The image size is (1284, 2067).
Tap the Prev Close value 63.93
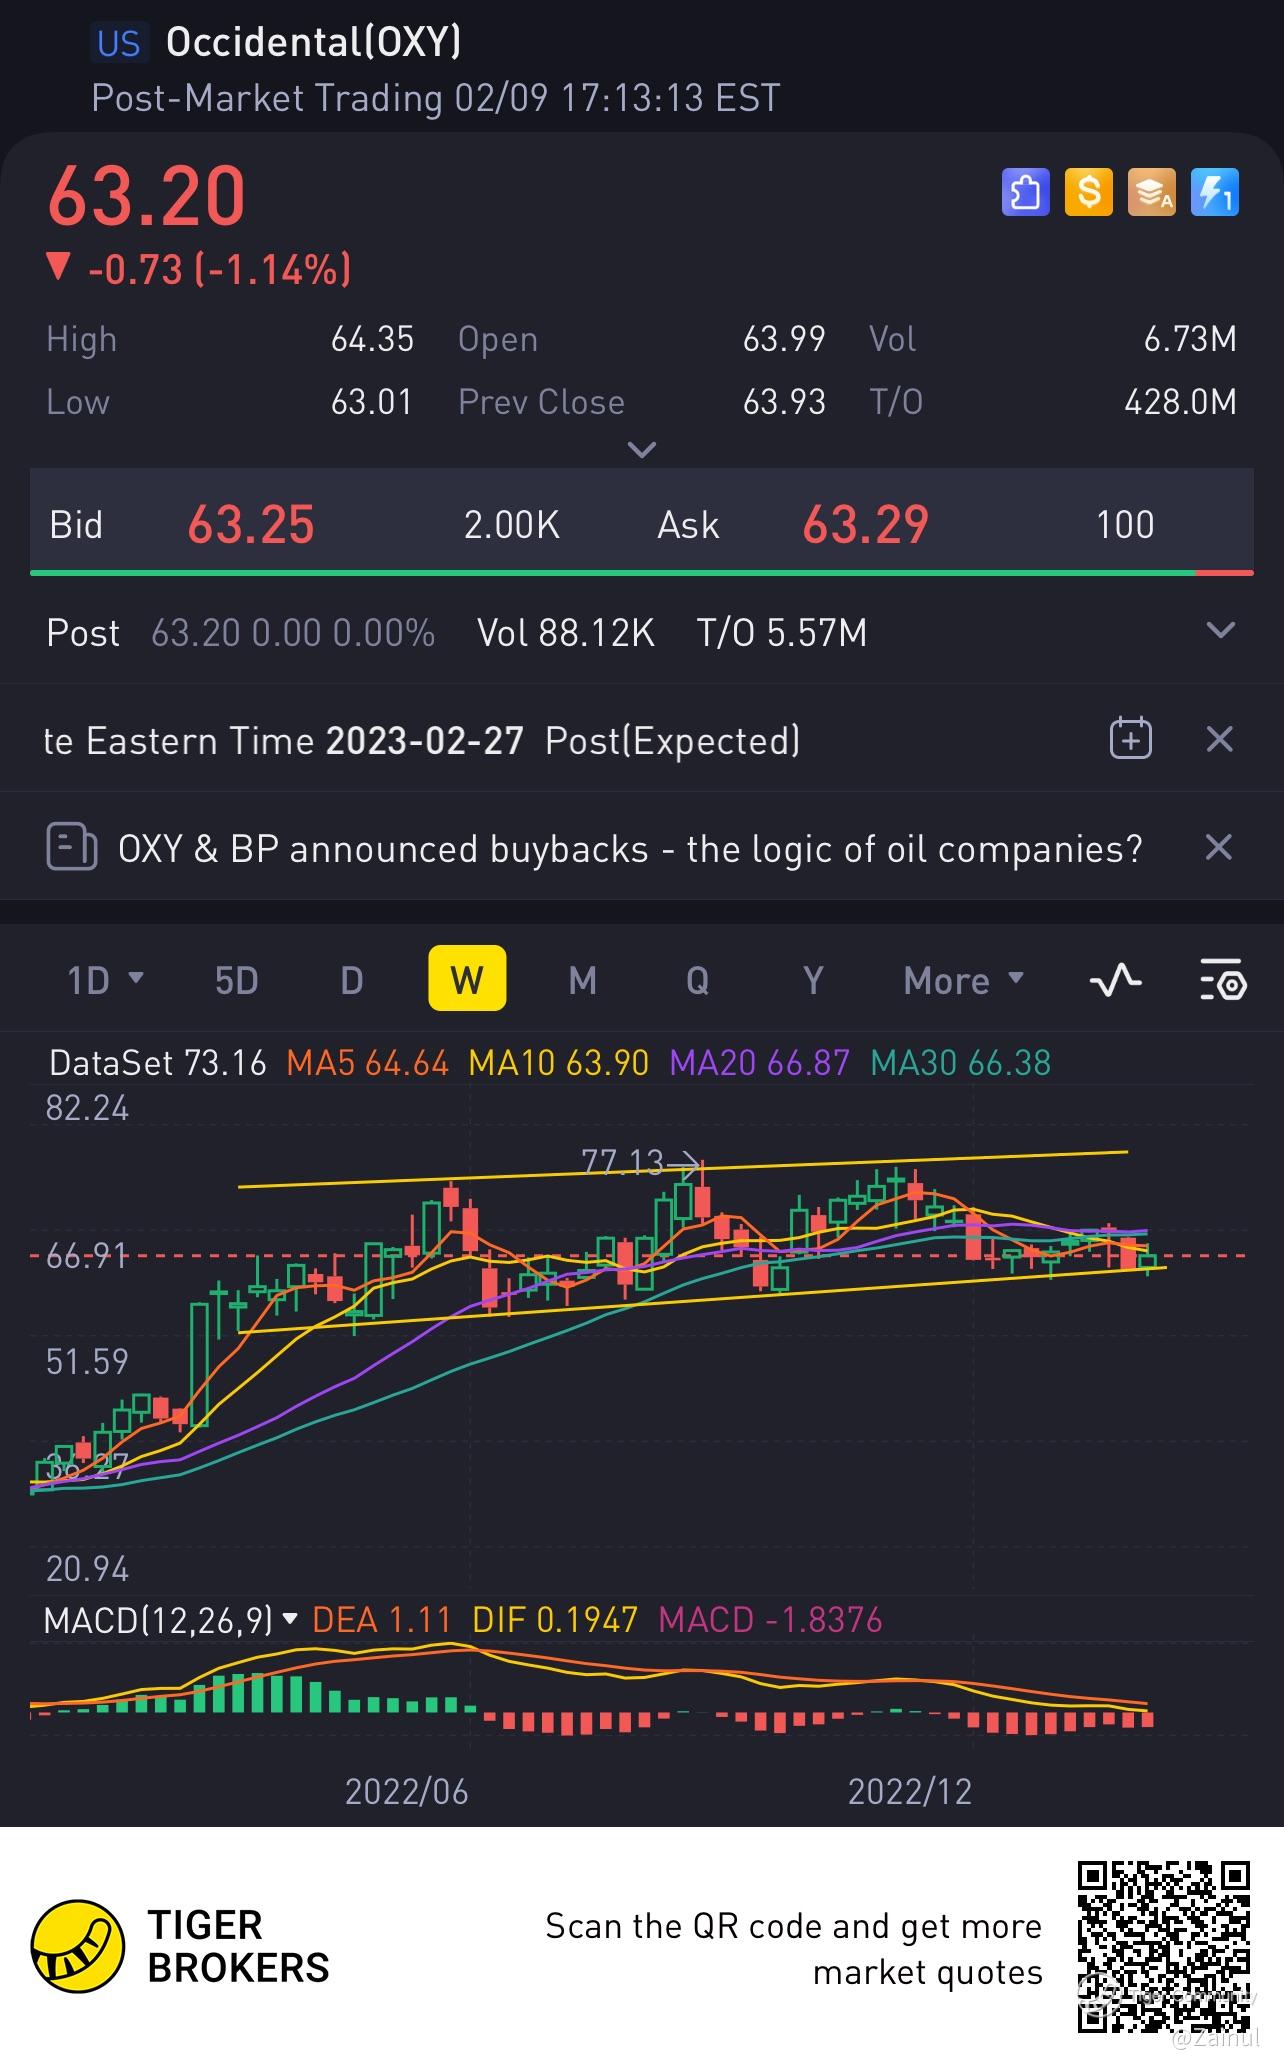pos(784,402)
